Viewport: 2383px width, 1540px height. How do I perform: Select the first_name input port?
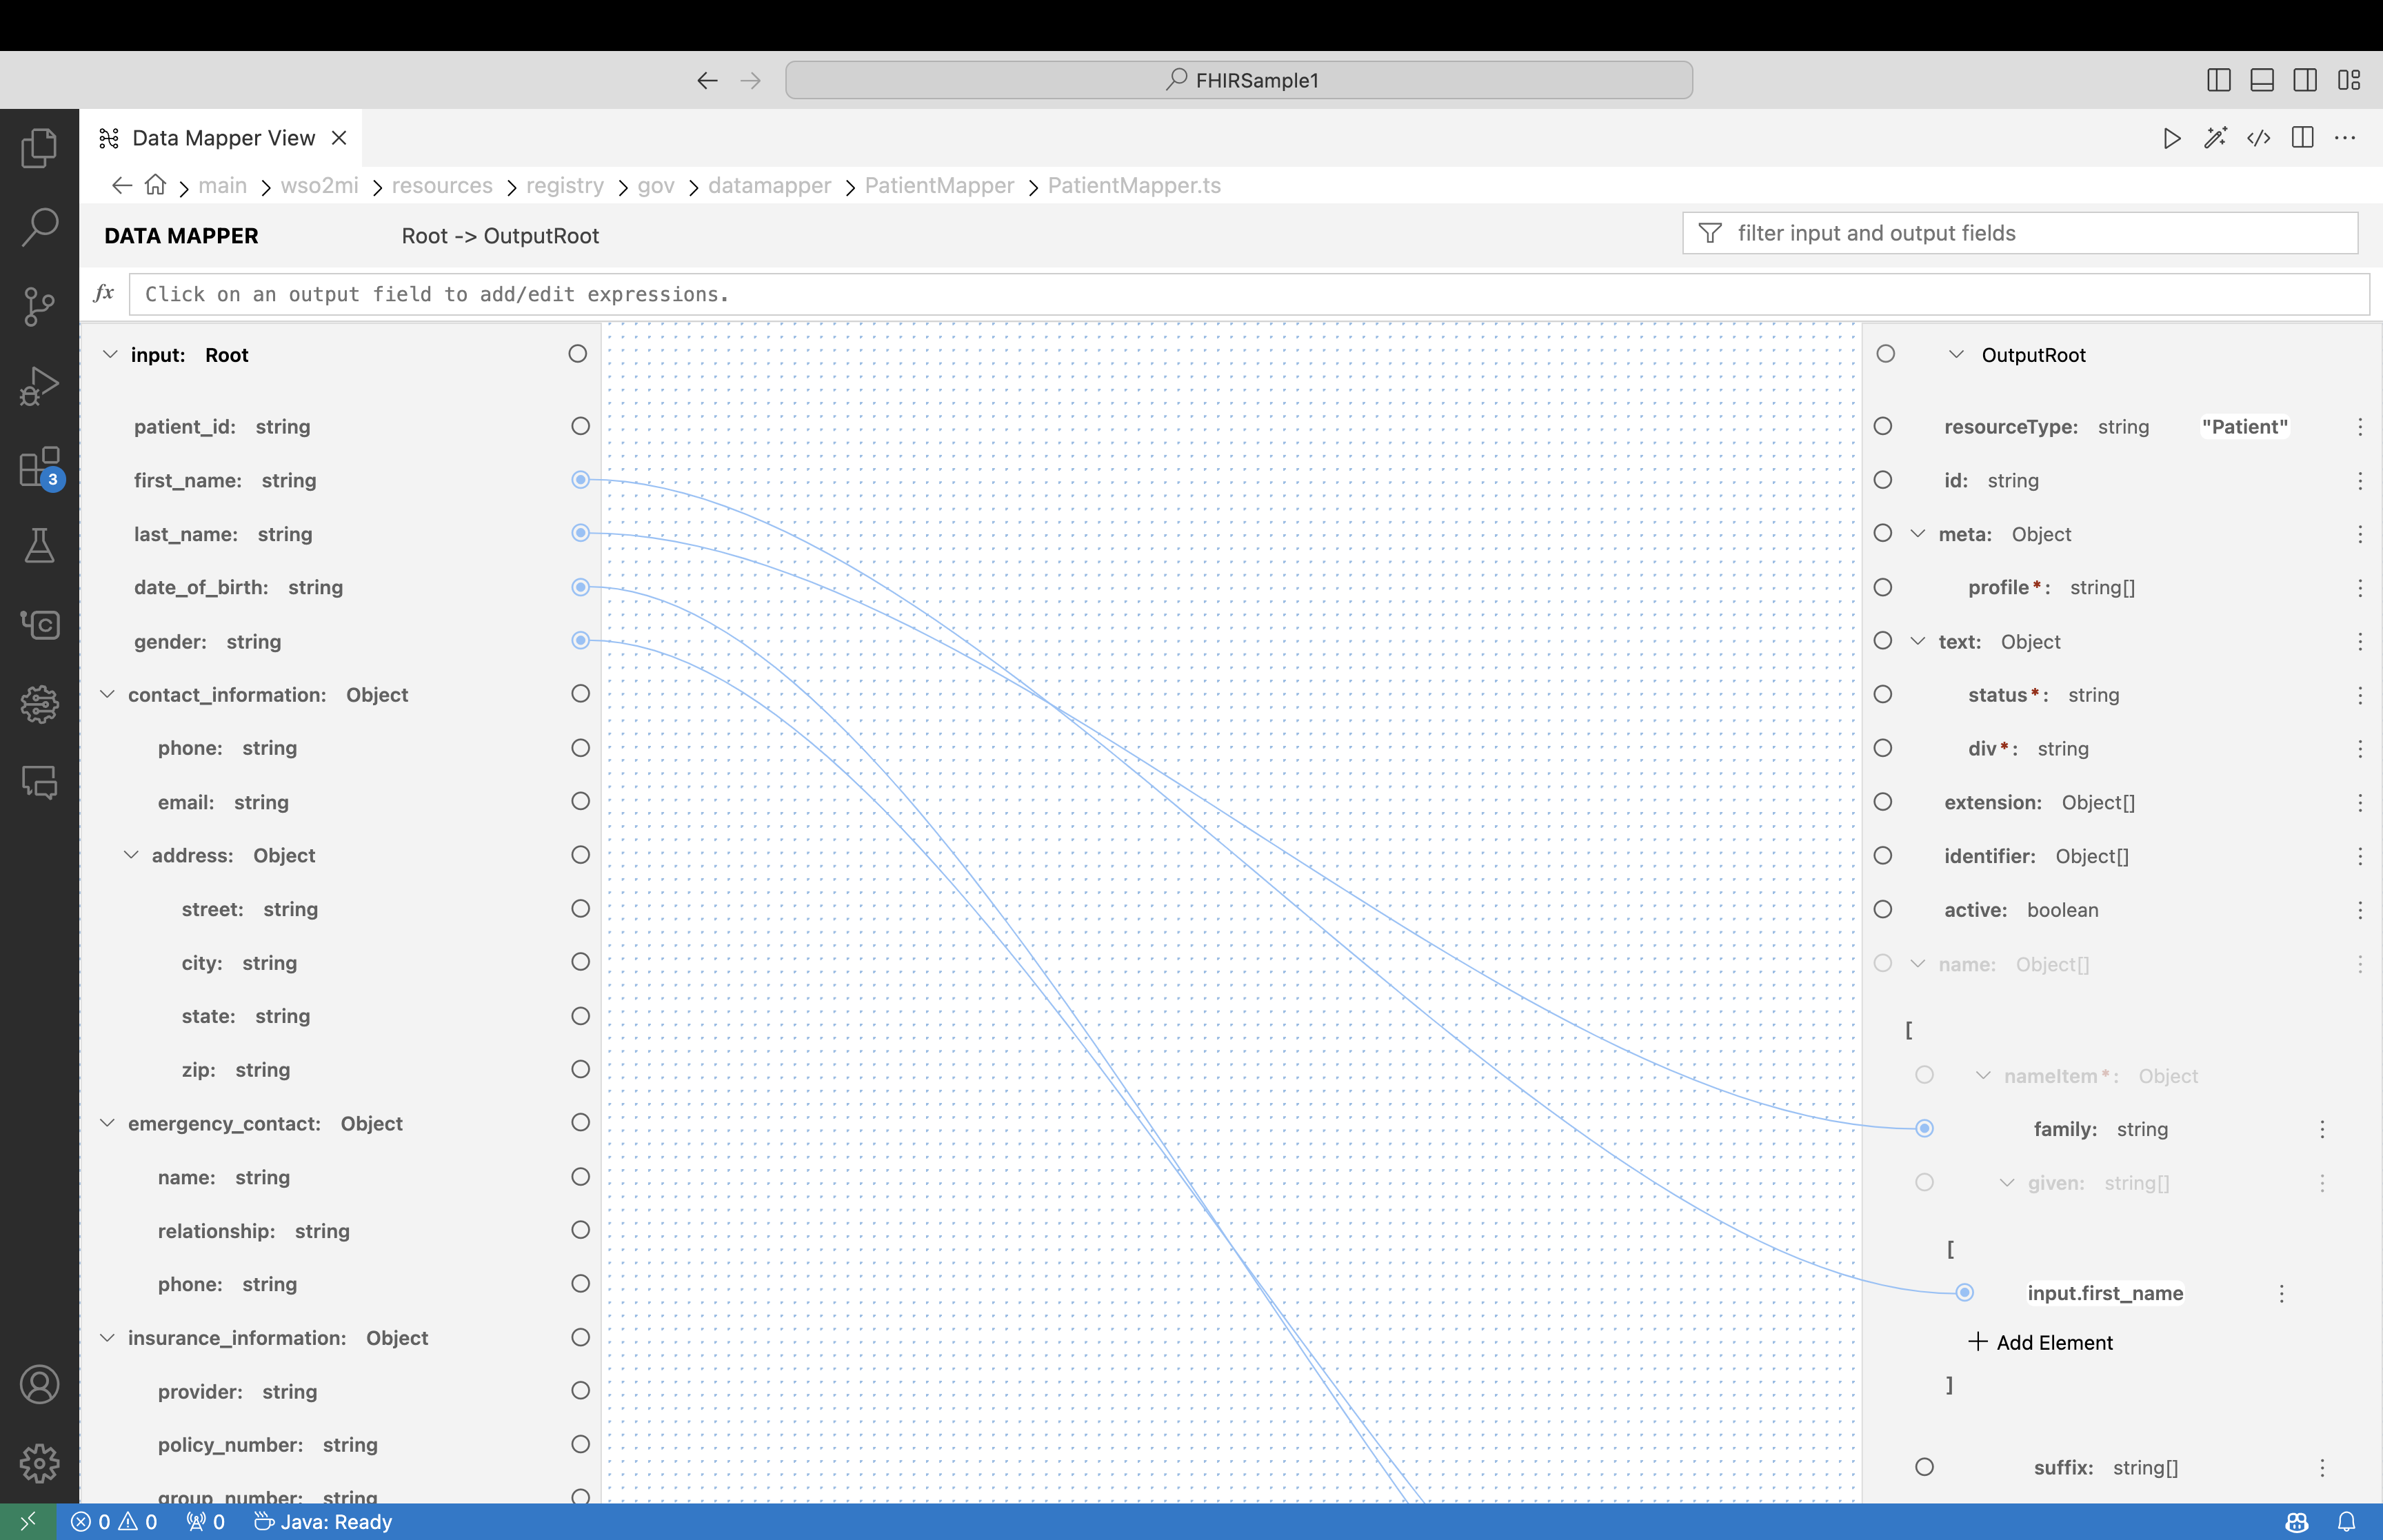pyautogui.click(x=580, y=480)
